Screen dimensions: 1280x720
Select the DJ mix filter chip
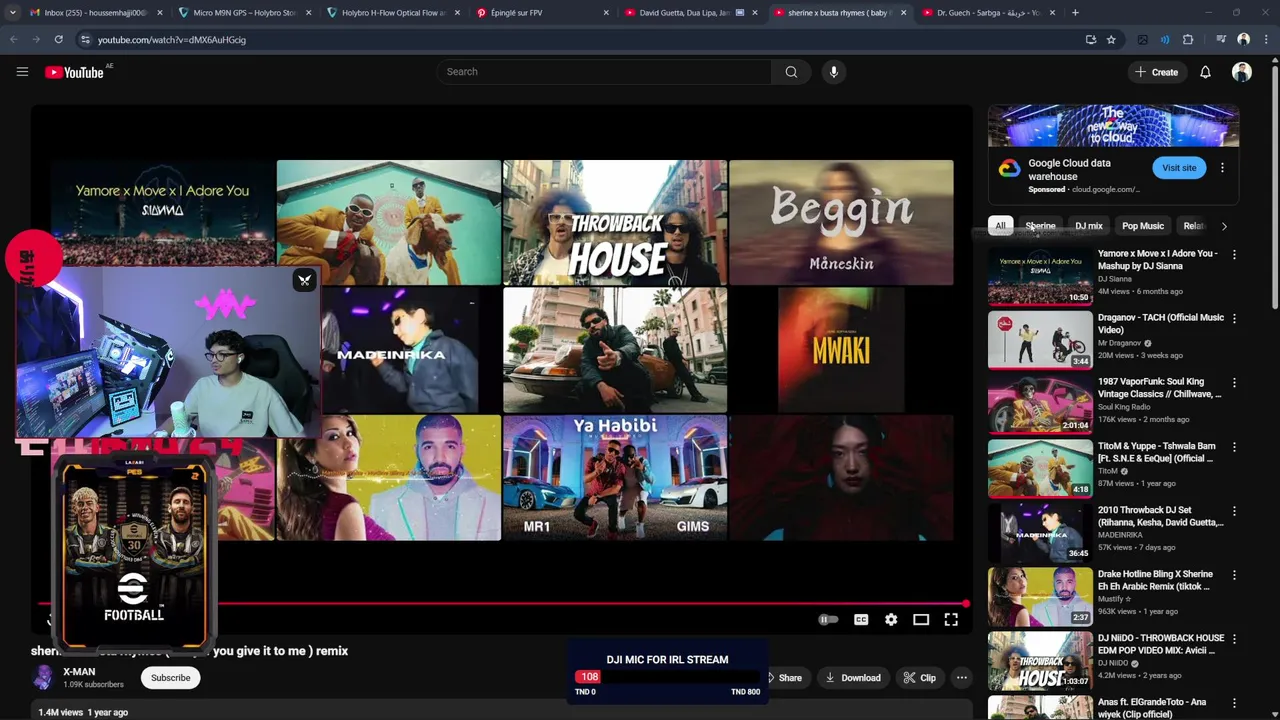click(1089, 226)
